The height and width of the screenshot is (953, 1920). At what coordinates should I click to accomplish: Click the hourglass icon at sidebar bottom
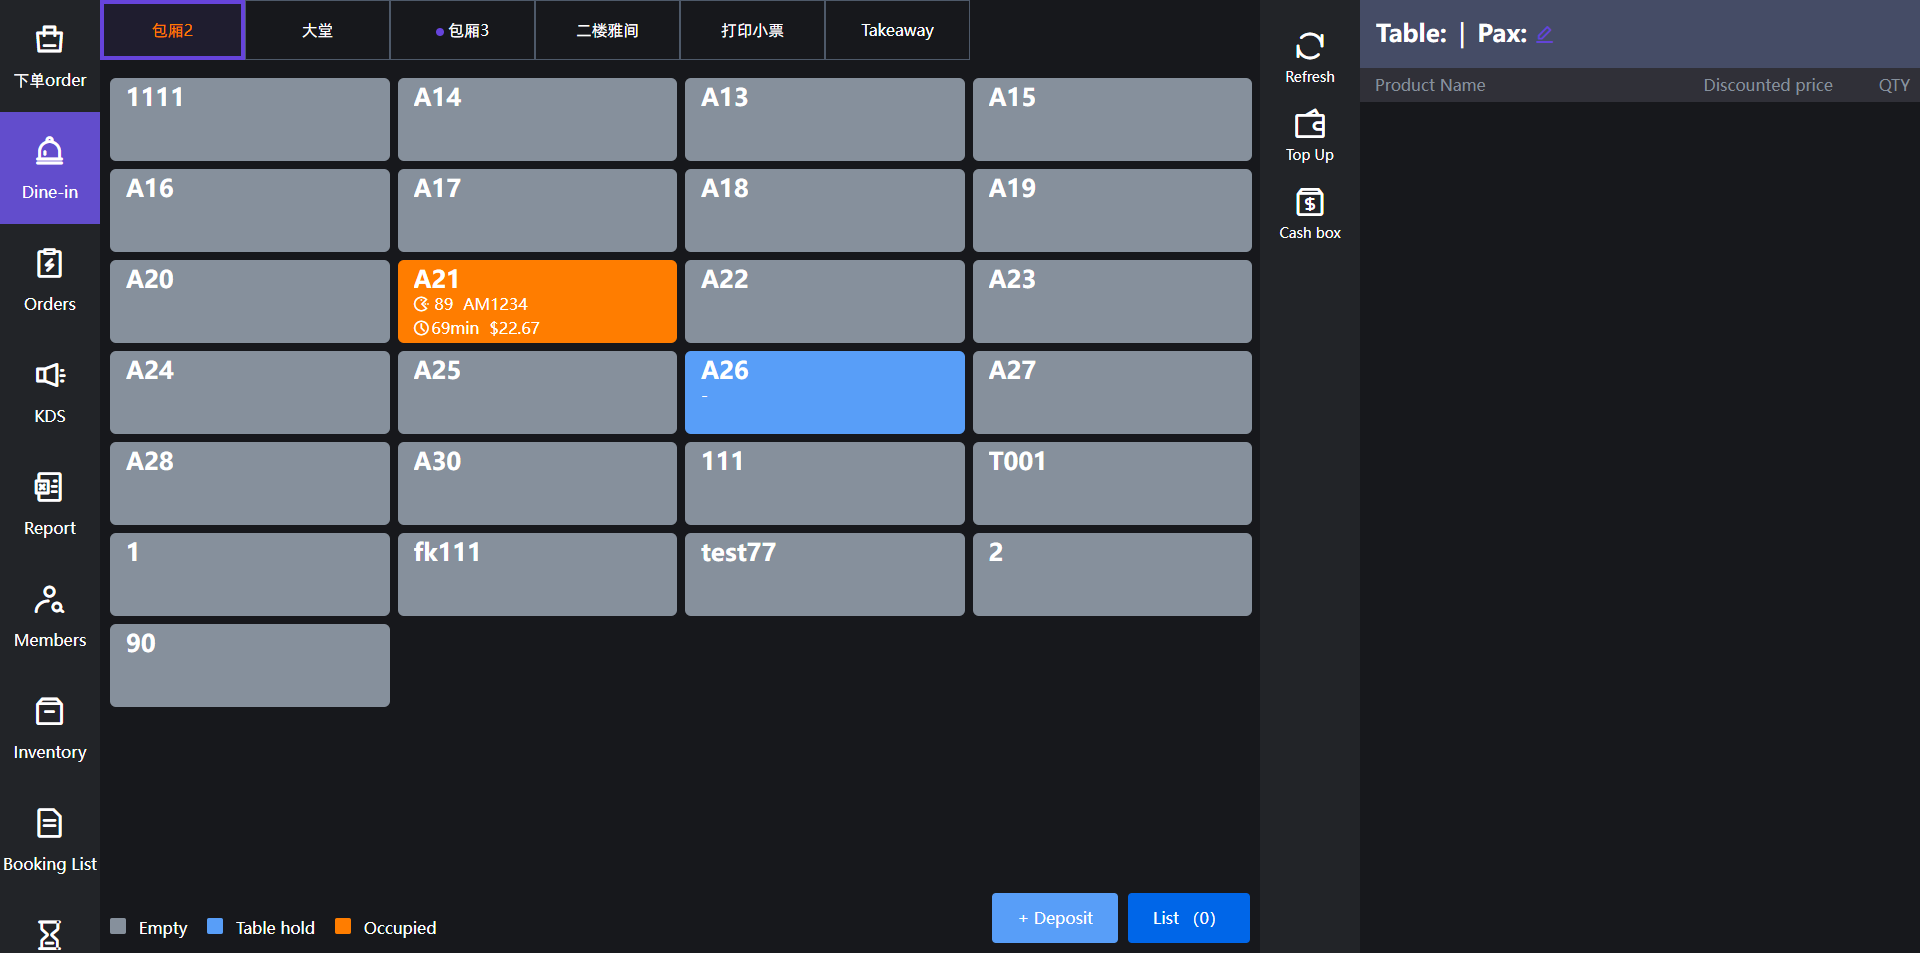coord(49,934)
